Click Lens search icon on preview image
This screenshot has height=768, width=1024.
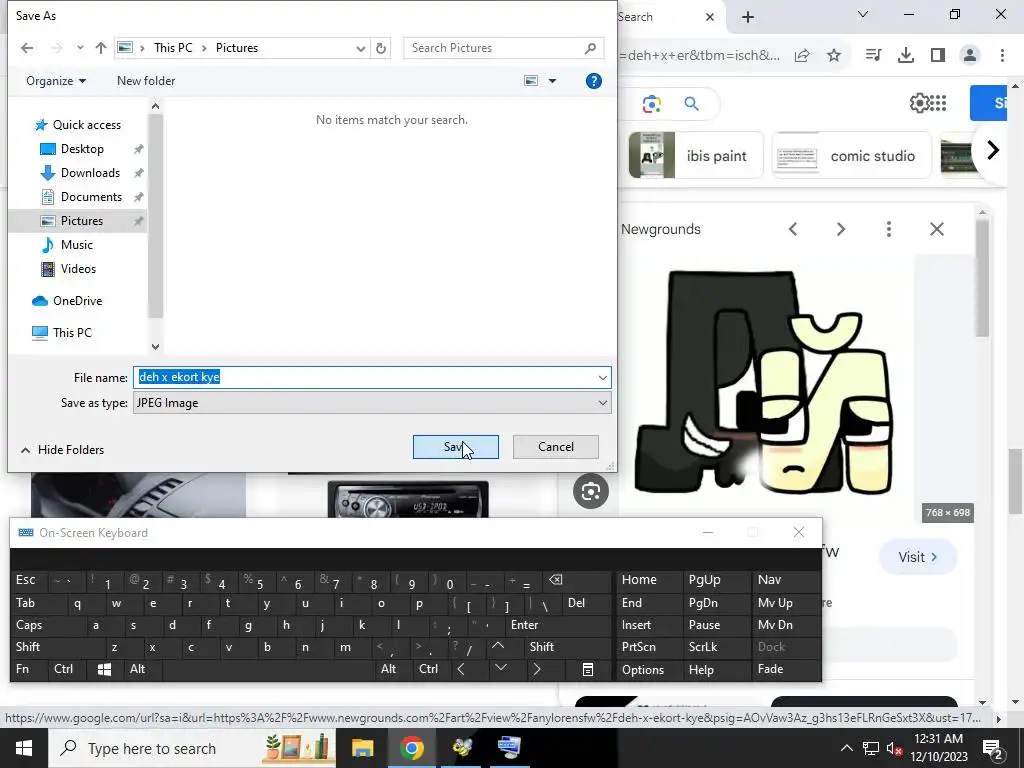[591, 491]
